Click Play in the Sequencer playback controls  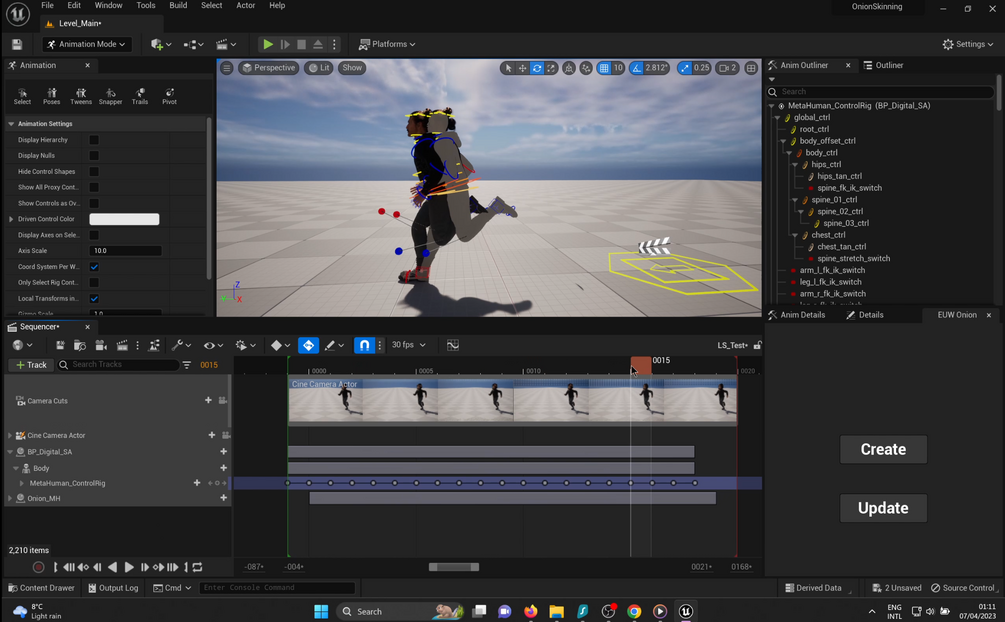[x=128, y=566]
